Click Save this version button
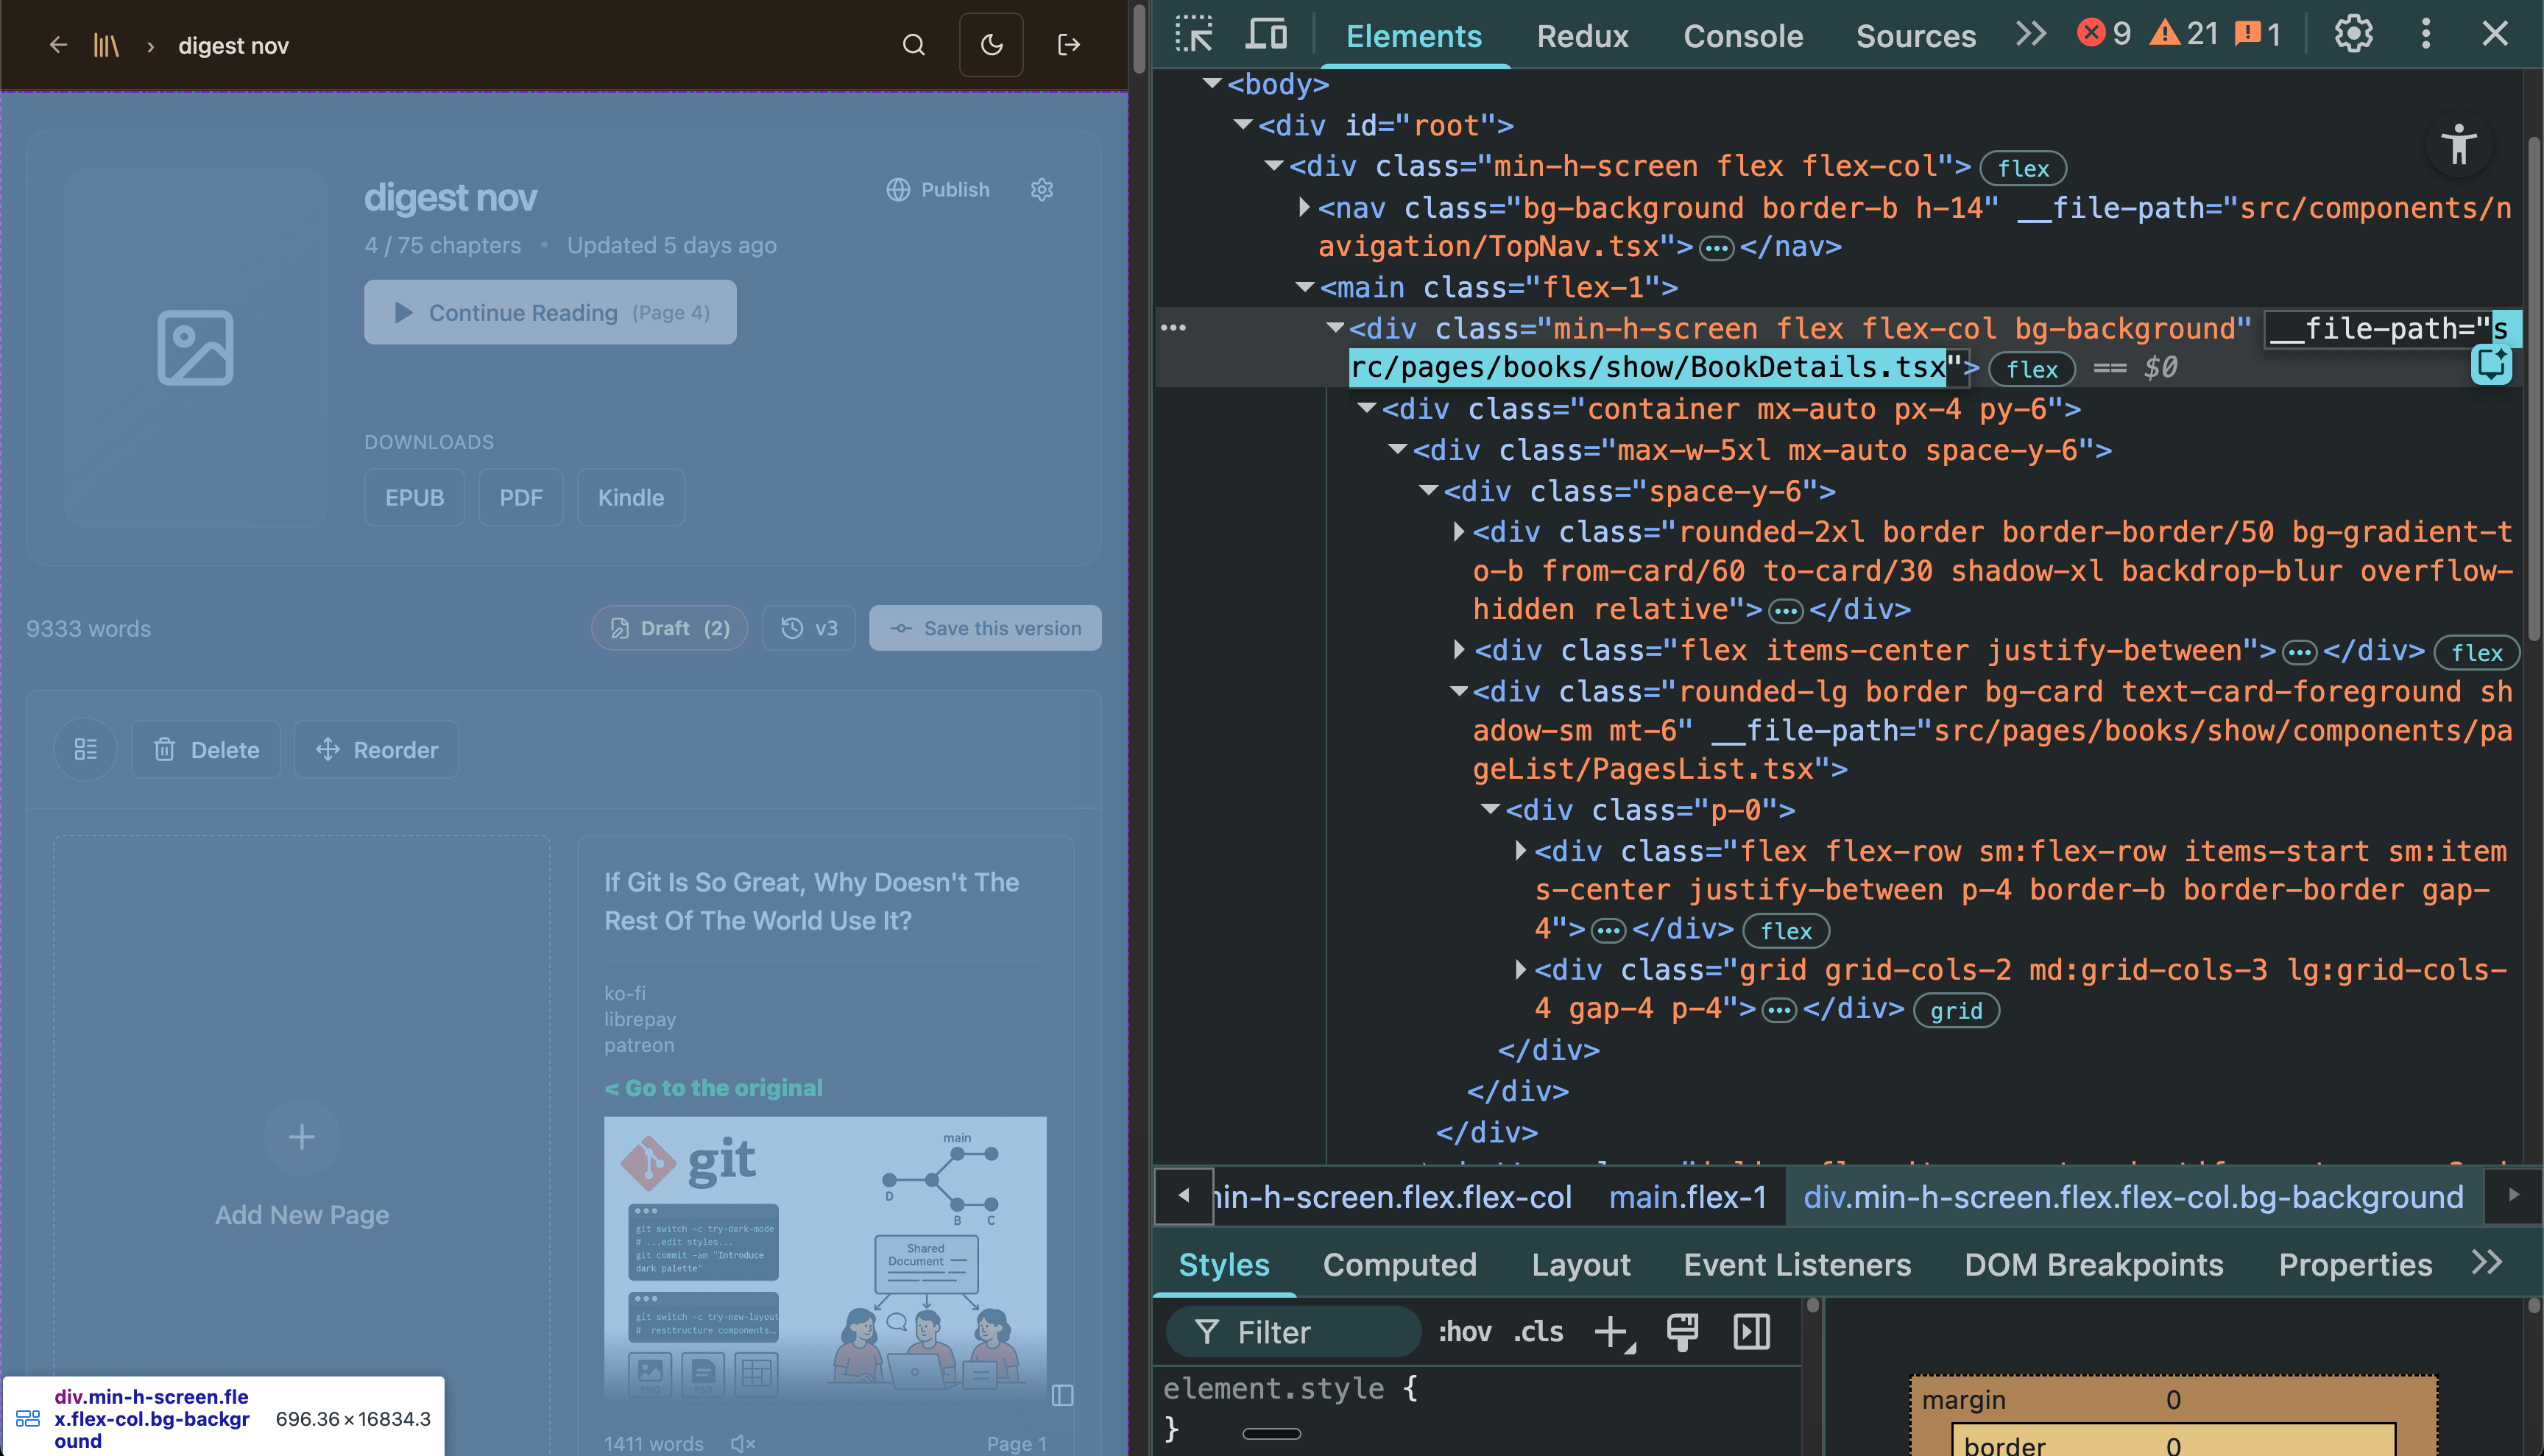Image resolution: width=2544 pixels, height=1456 pixels. (x=985, y=628)
